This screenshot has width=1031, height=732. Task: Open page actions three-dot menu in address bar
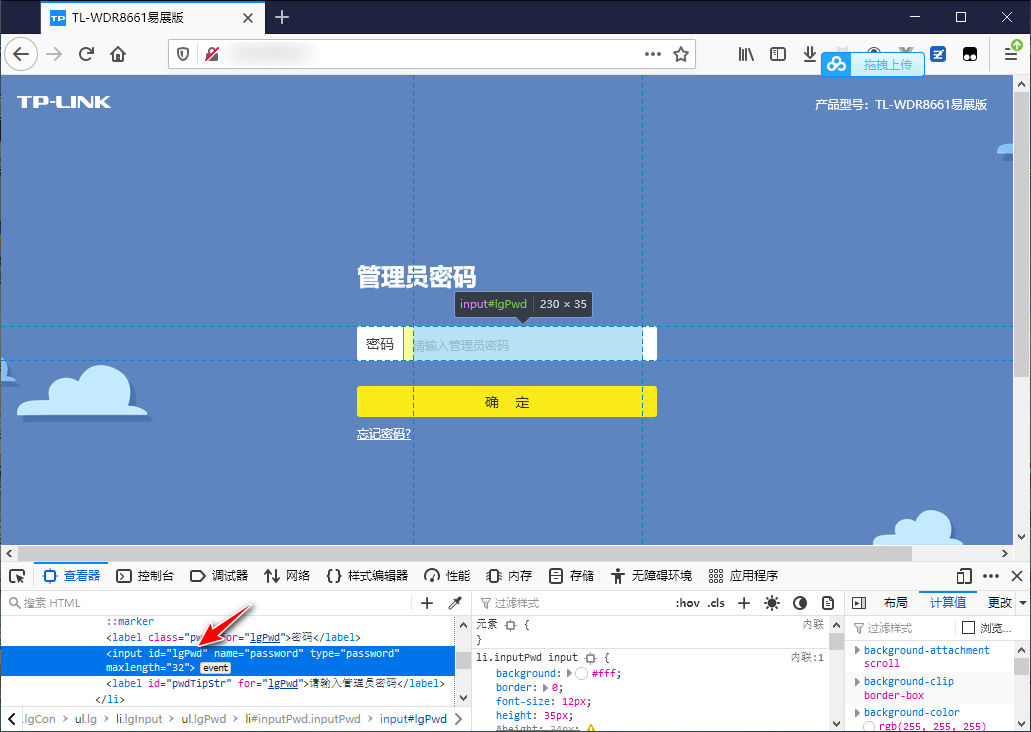point(653,54)
